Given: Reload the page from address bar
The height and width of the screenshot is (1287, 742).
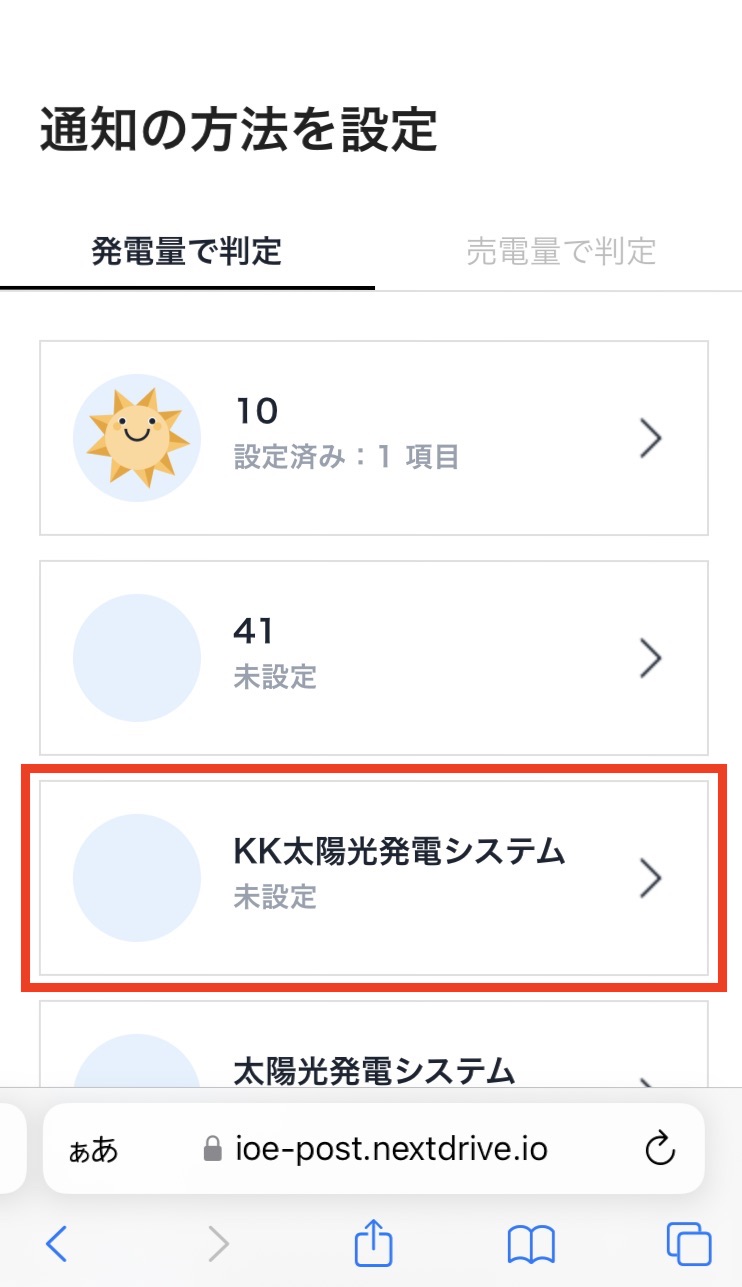Looking at the screenshot, I should pos(660,1150).
